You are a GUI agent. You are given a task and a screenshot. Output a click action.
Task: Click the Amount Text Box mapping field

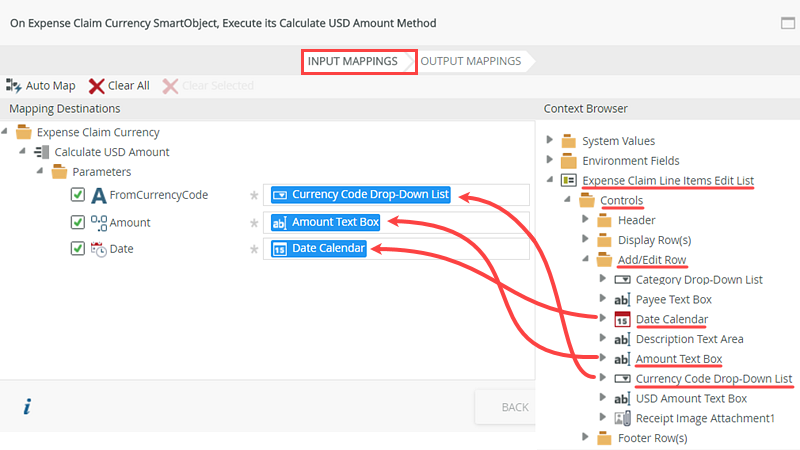point(396,222)
